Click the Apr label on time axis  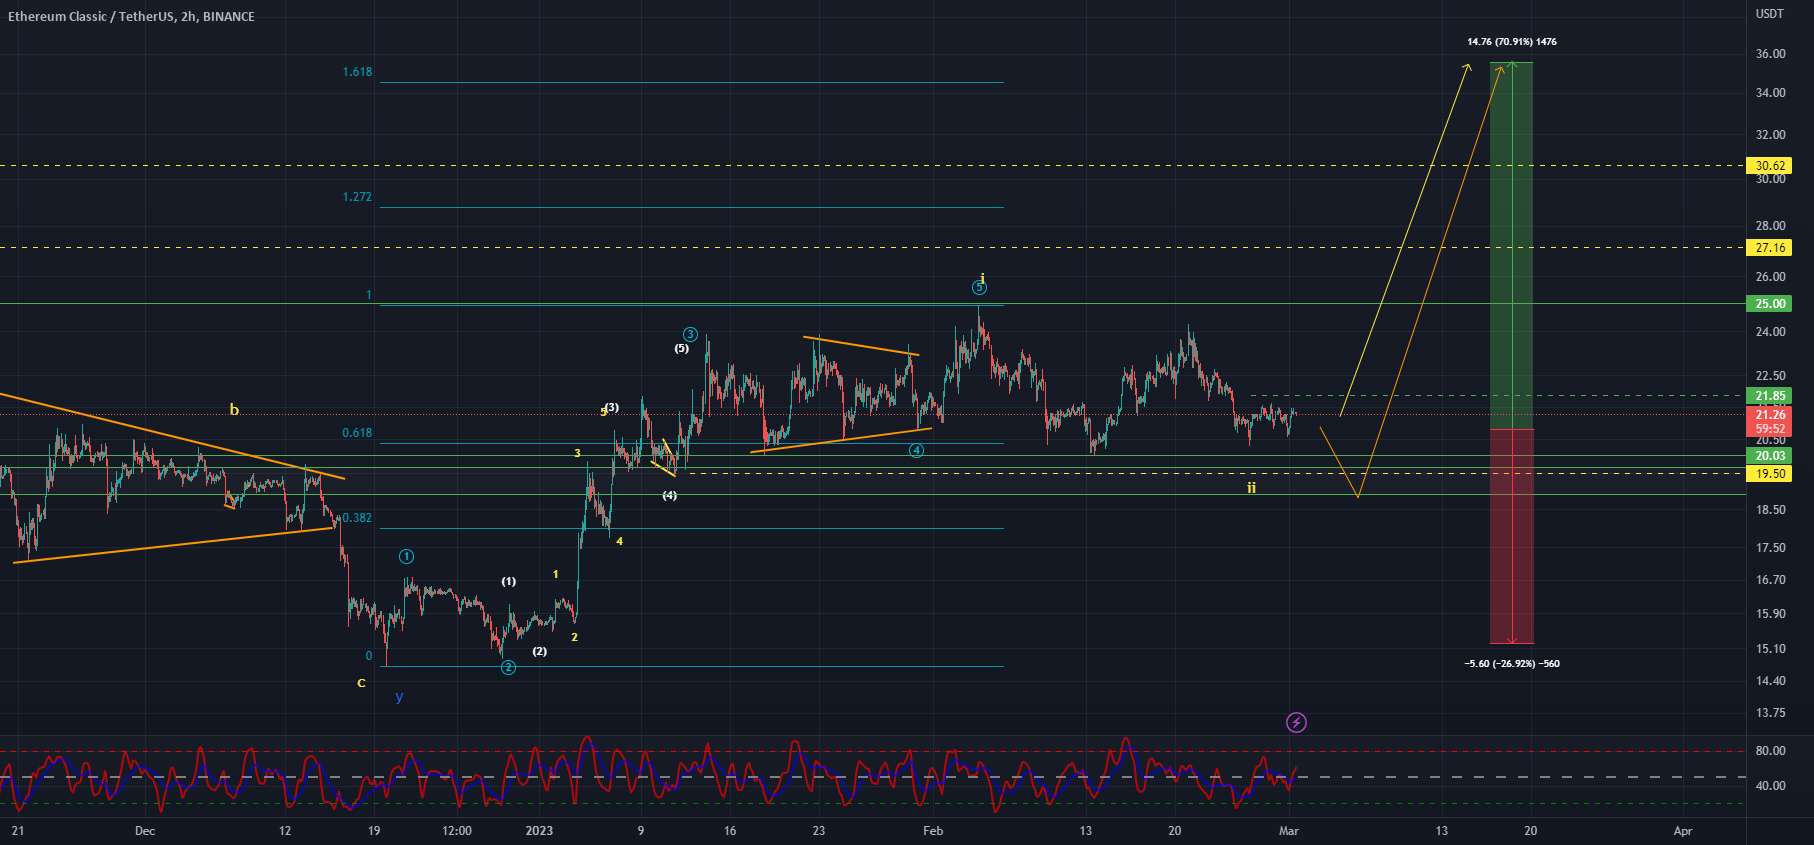point(1683,831)
